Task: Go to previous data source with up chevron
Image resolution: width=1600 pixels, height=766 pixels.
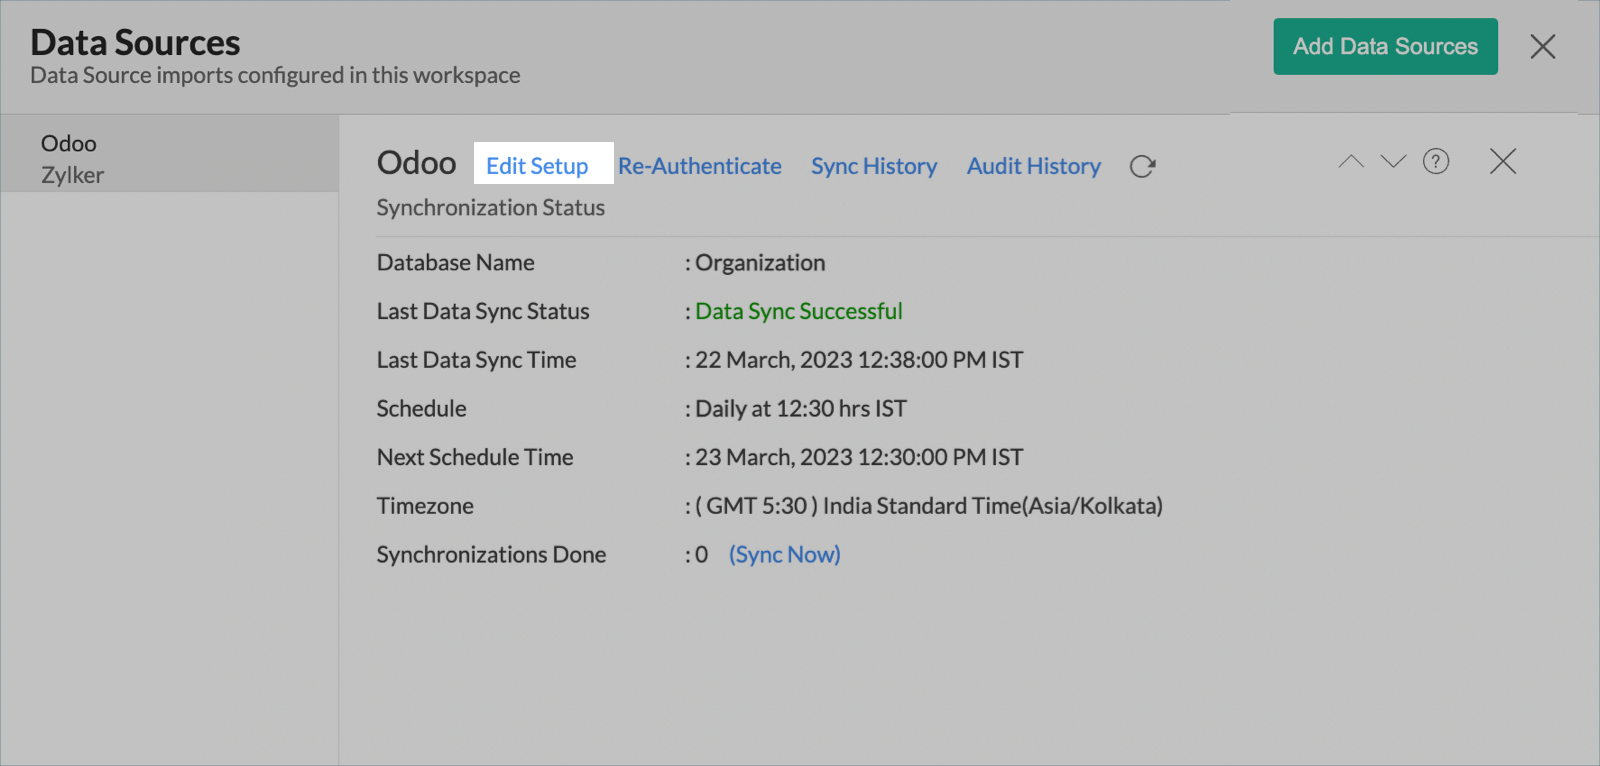Action: (1351, 162)
